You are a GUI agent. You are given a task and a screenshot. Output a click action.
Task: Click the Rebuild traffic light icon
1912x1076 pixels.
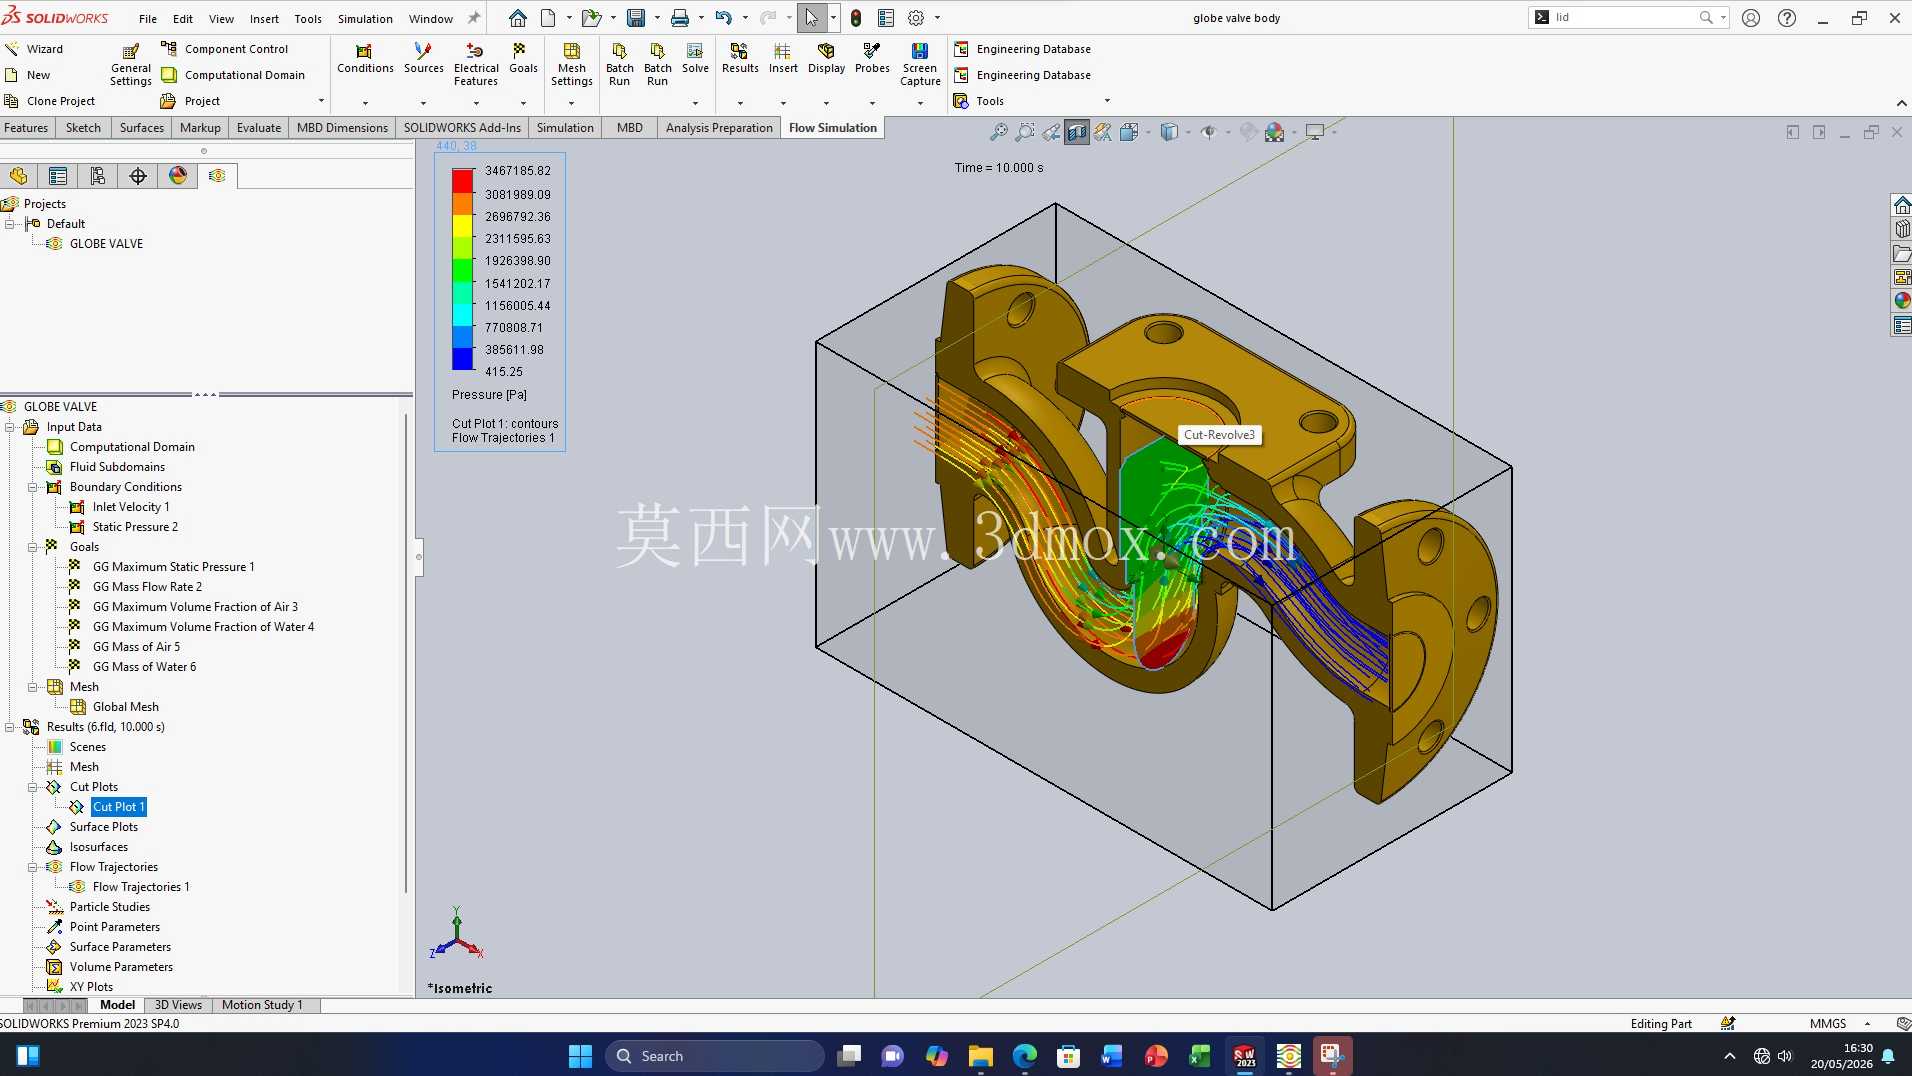856,18
